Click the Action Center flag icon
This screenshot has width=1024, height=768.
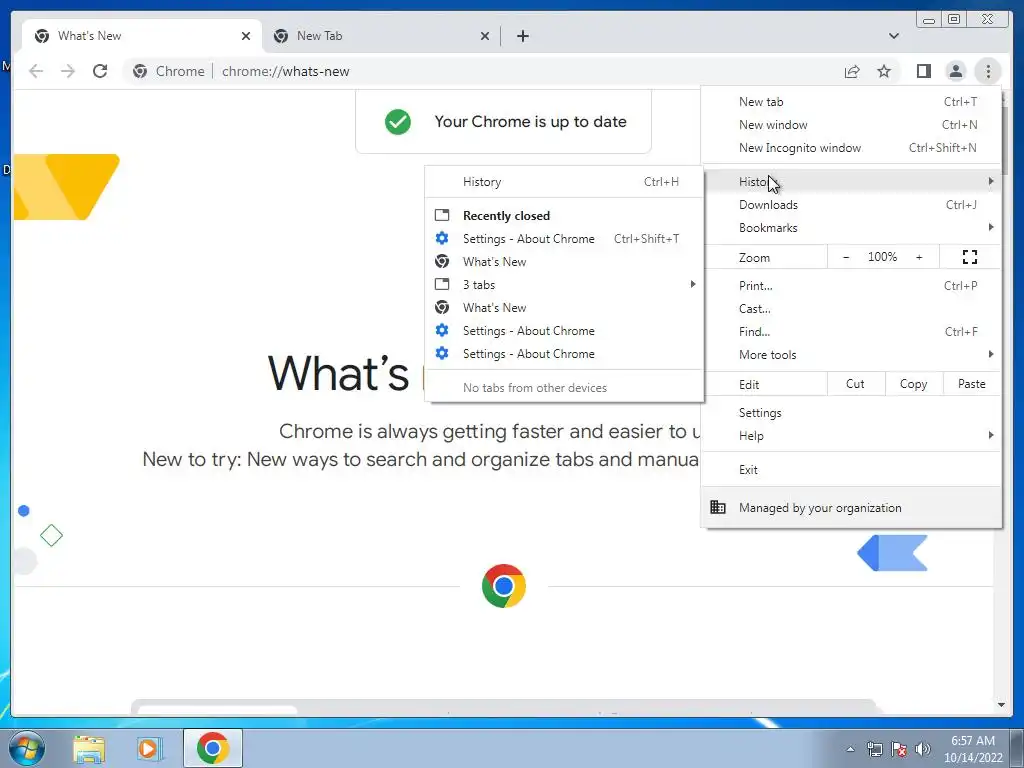(899, 749)
